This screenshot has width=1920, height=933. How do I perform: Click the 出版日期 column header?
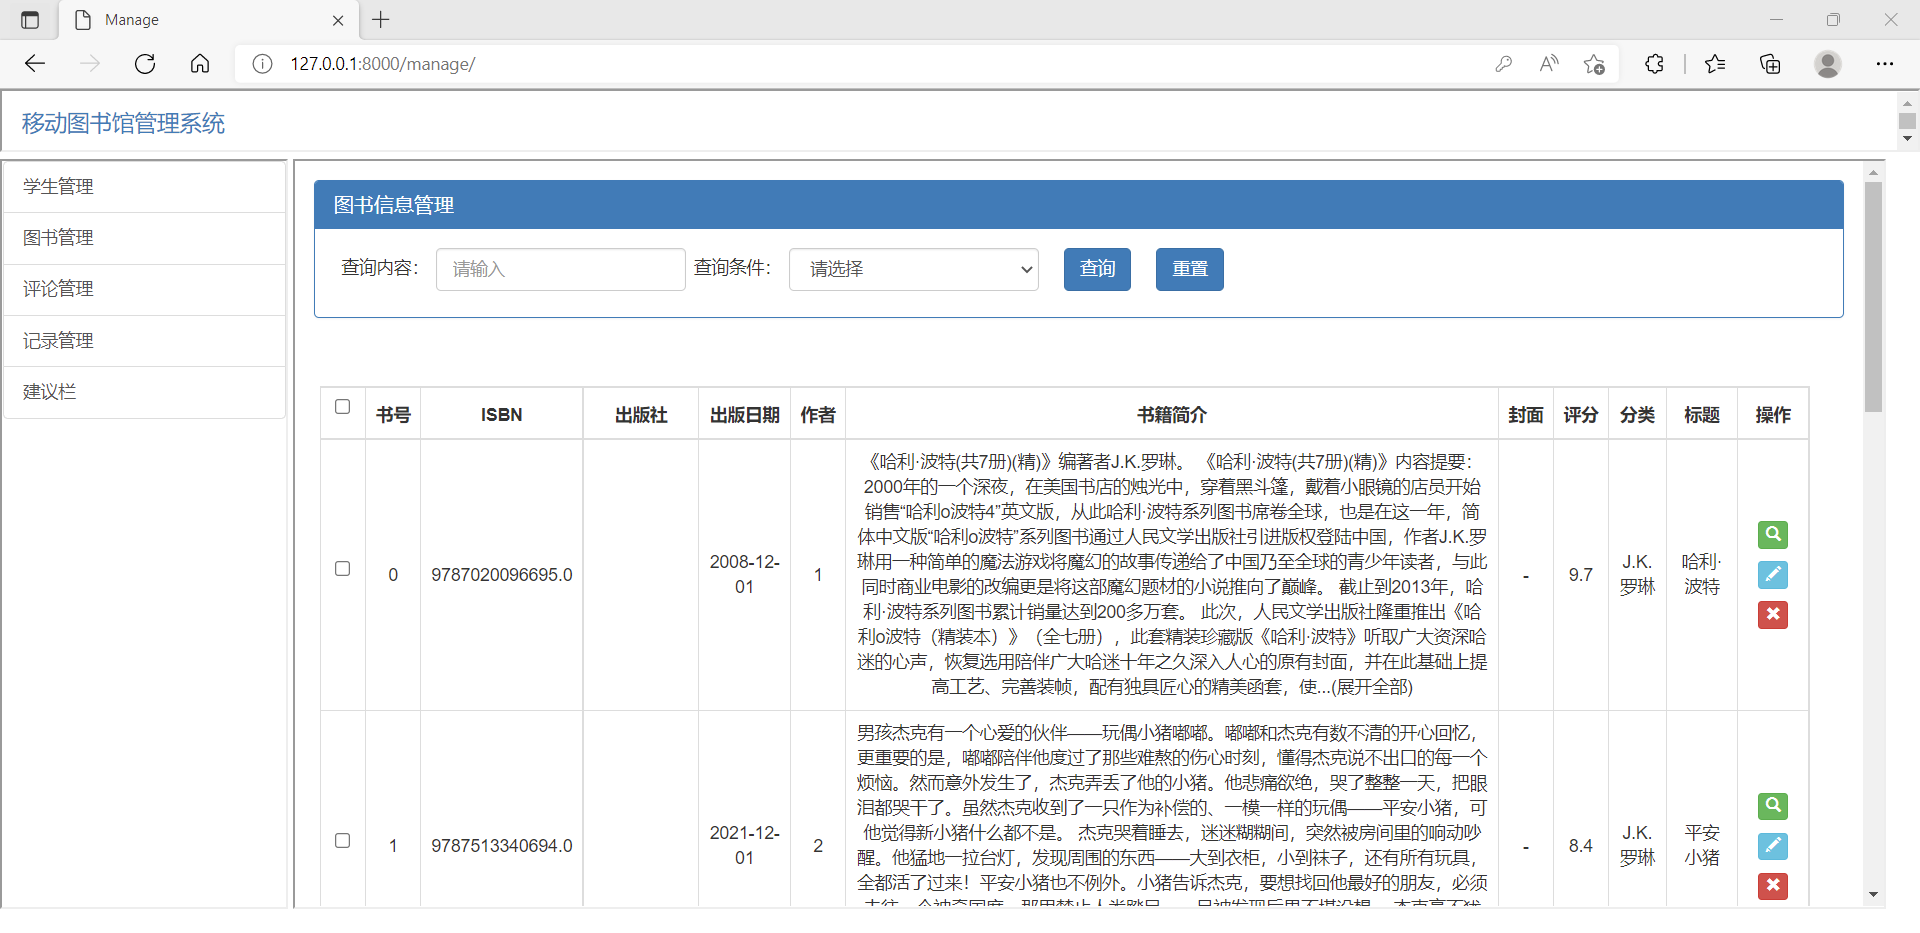pyautogui.click(x=744, y=415)
